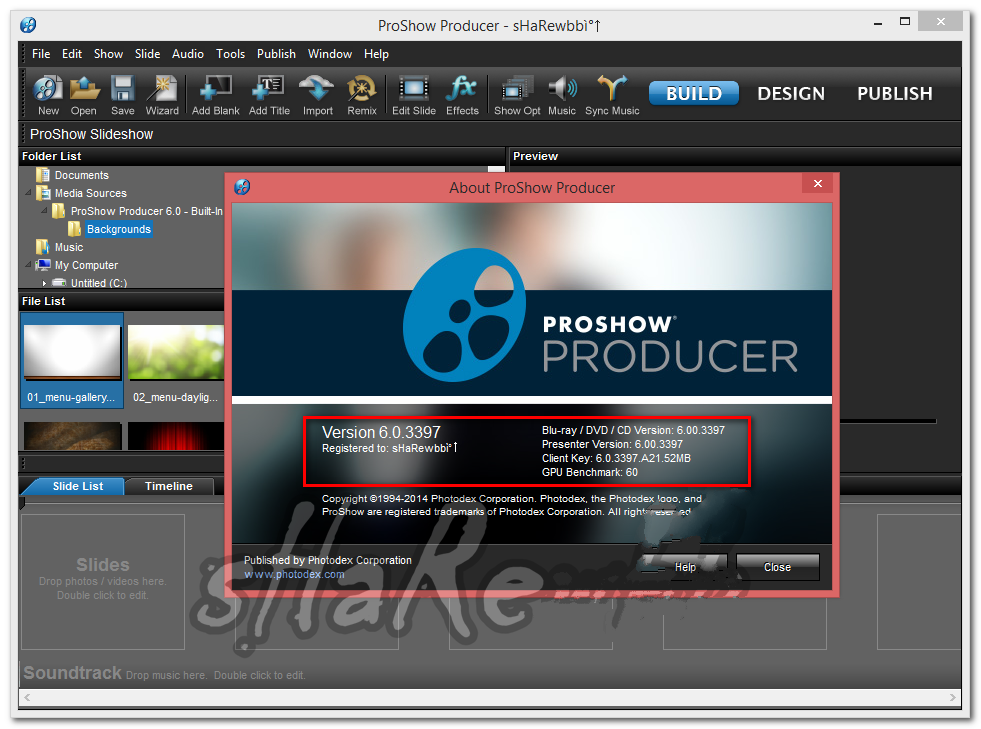Open the Audio menu
The image size is (981, 729).
pos(188,54)
